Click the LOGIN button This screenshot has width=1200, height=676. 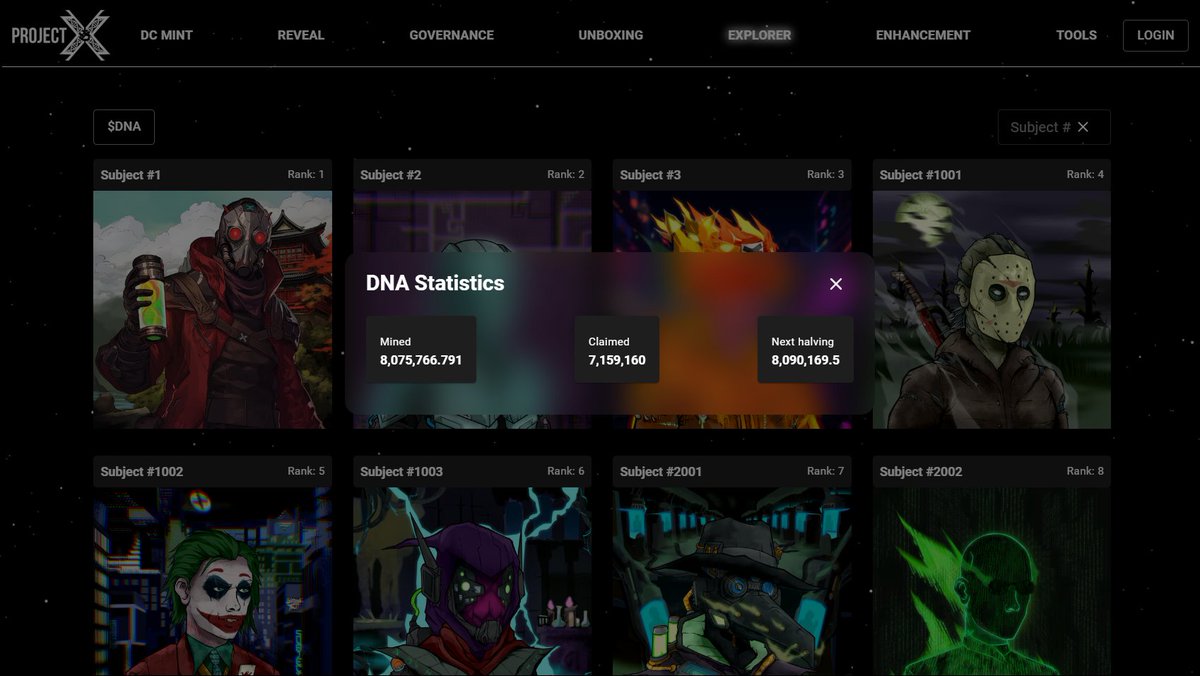(1155, 35)
